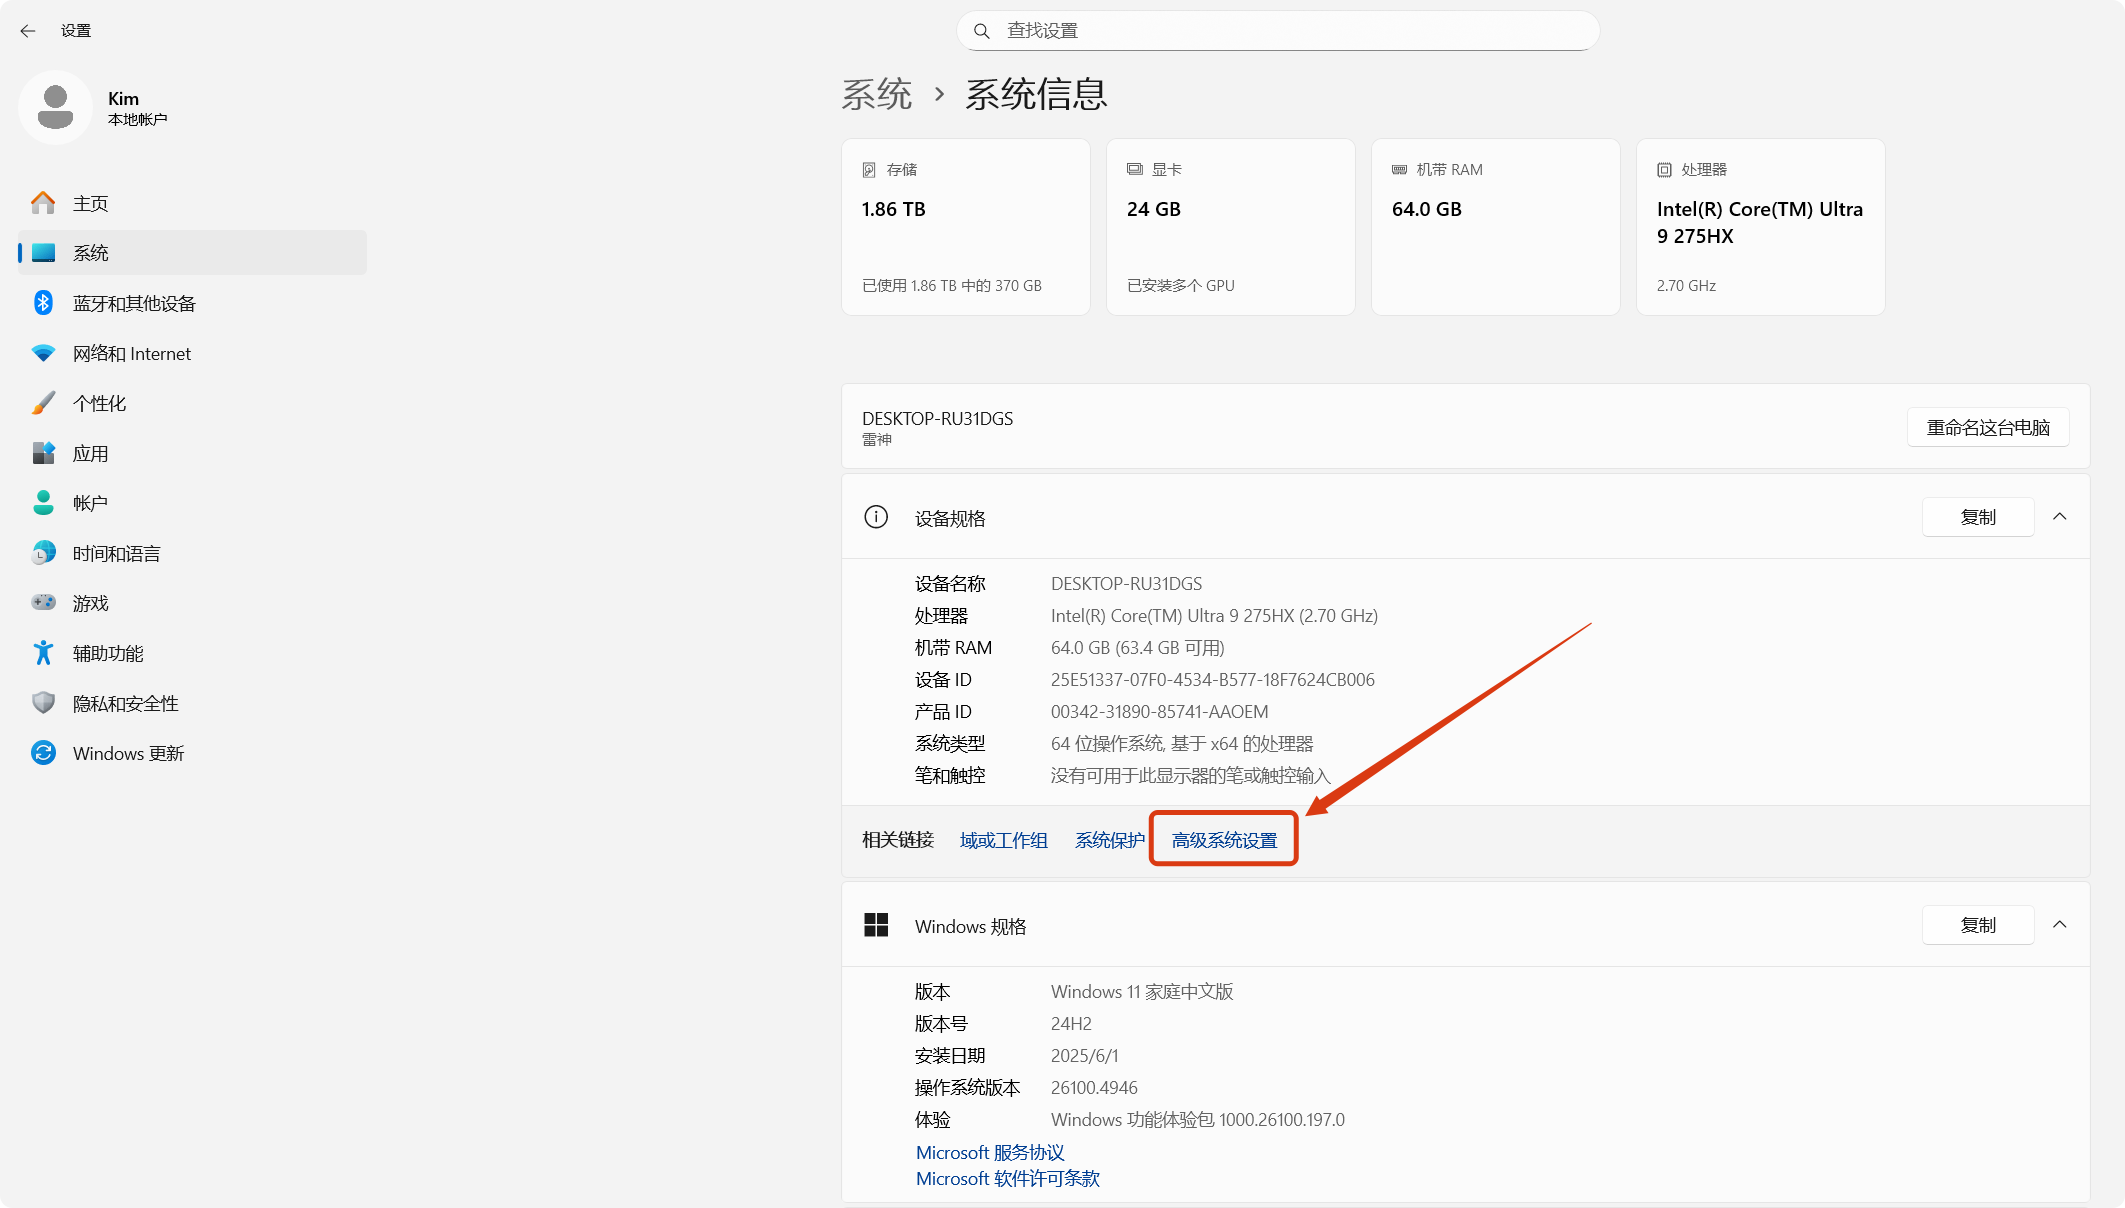Click the Kim user avatar
The height and width of the screenshot is (1208, 2125).
click(55, 108)
